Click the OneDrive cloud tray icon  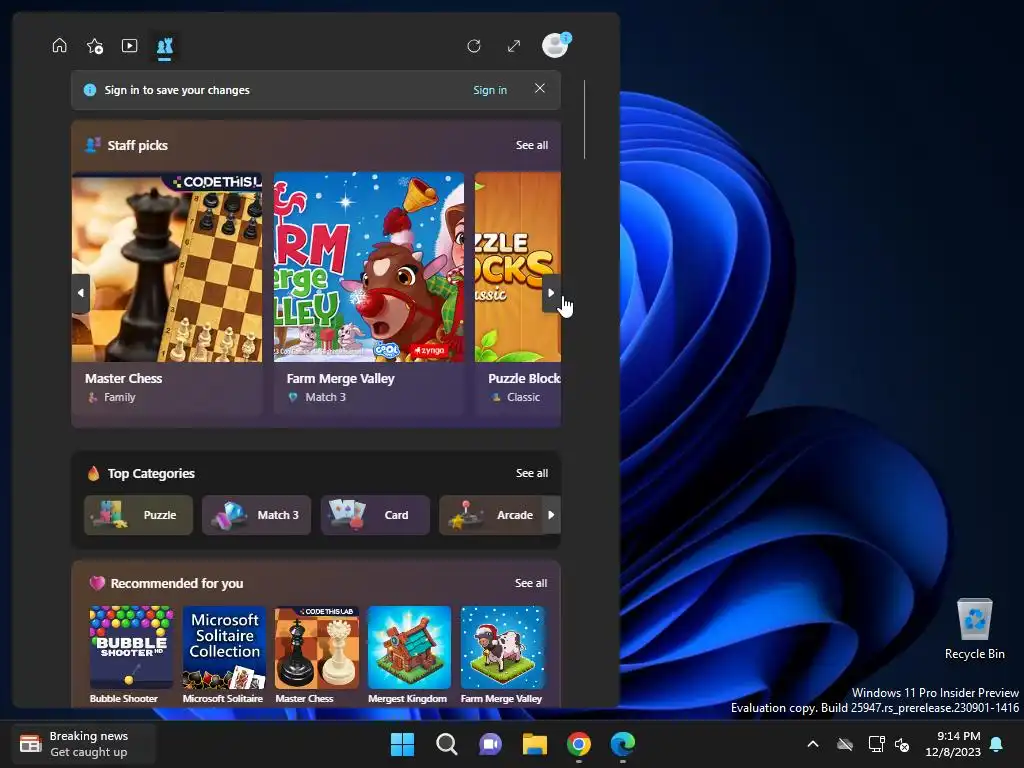[845, 744]
